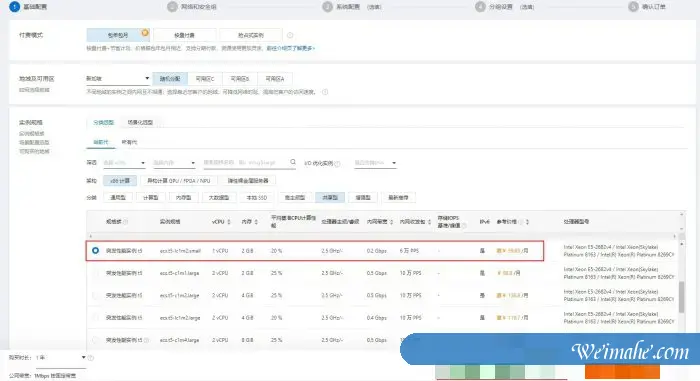700x381 pixels.
Task: Click the help icon beside ecs.t5-c1m4.large family
Action: (146, 340)
